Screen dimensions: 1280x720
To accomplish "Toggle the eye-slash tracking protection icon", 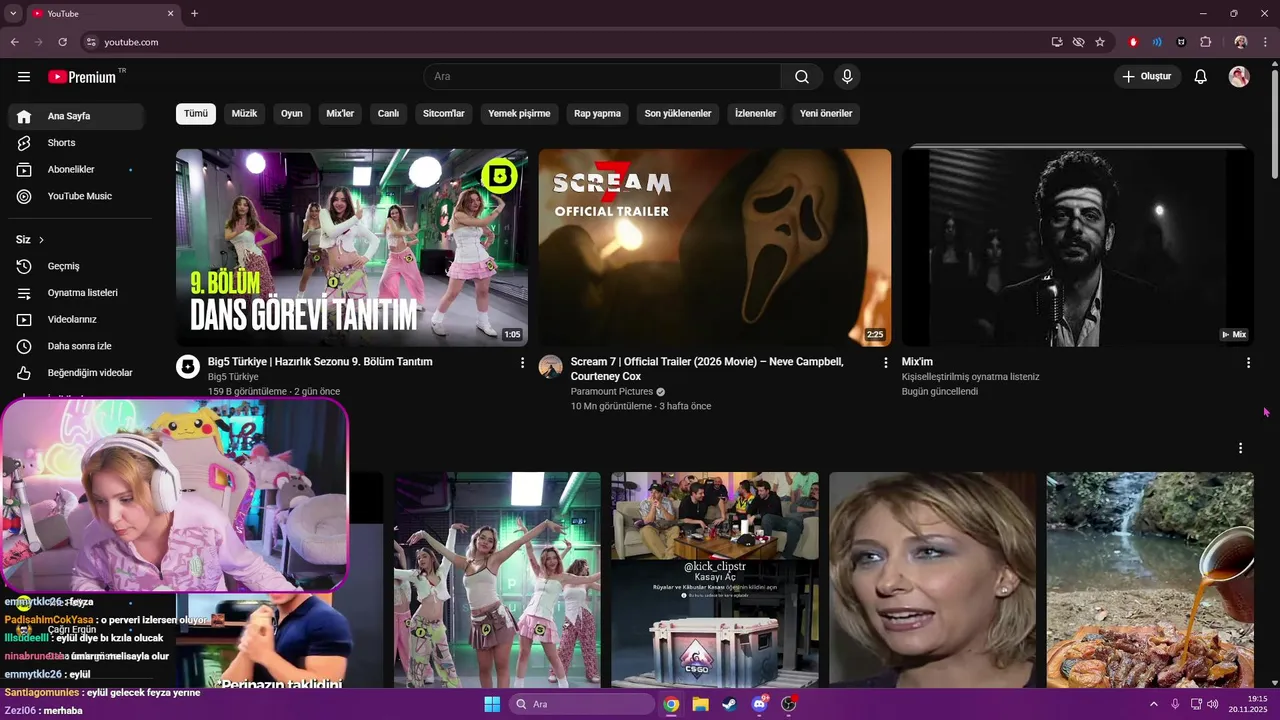I will (x=1078, y=42).
